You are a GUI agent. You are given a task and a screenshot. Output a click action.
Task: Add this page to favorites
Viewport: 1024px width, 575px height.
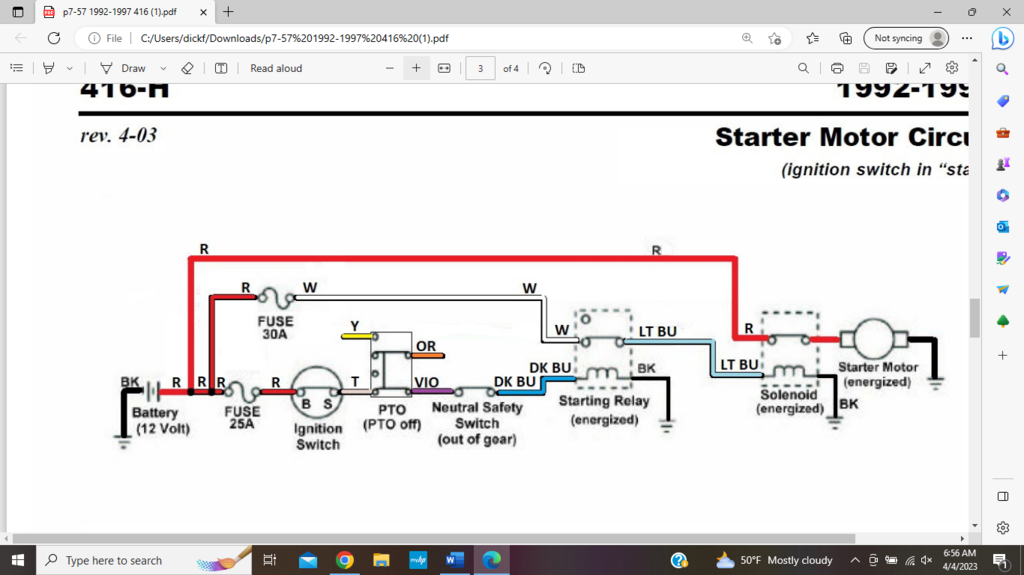click(775, 38)
